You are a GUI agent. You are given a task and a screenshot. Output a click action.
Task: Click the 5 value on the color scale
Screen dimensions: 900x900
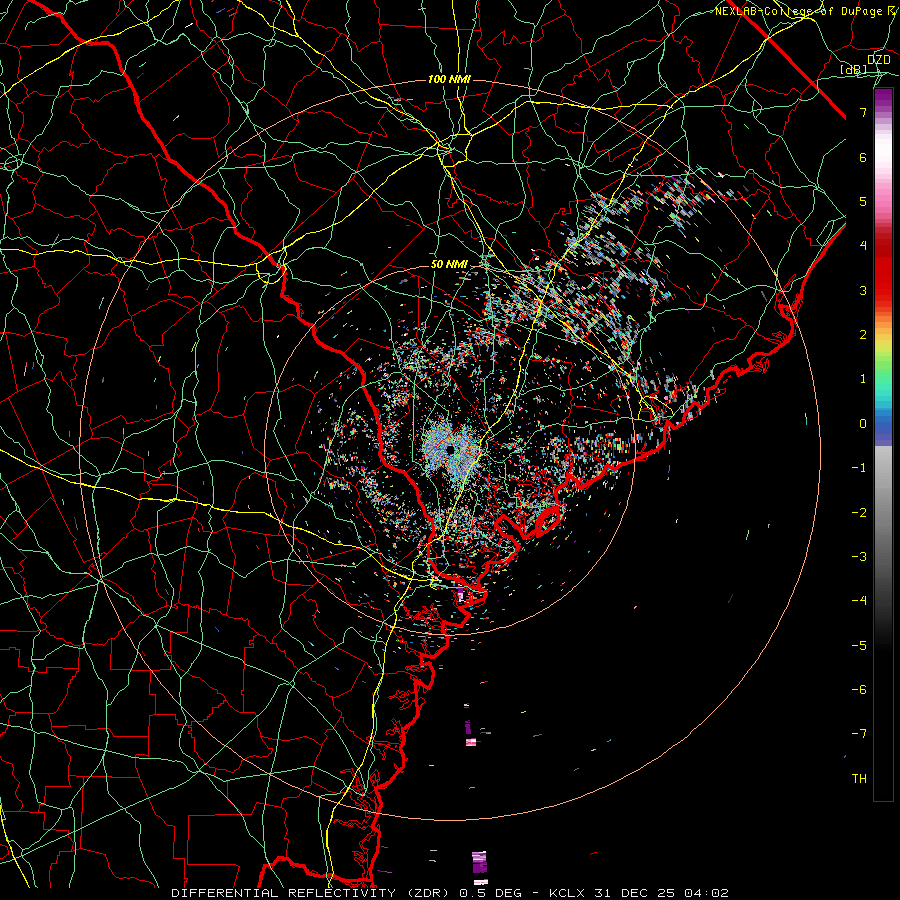click(x=863, y=201)
